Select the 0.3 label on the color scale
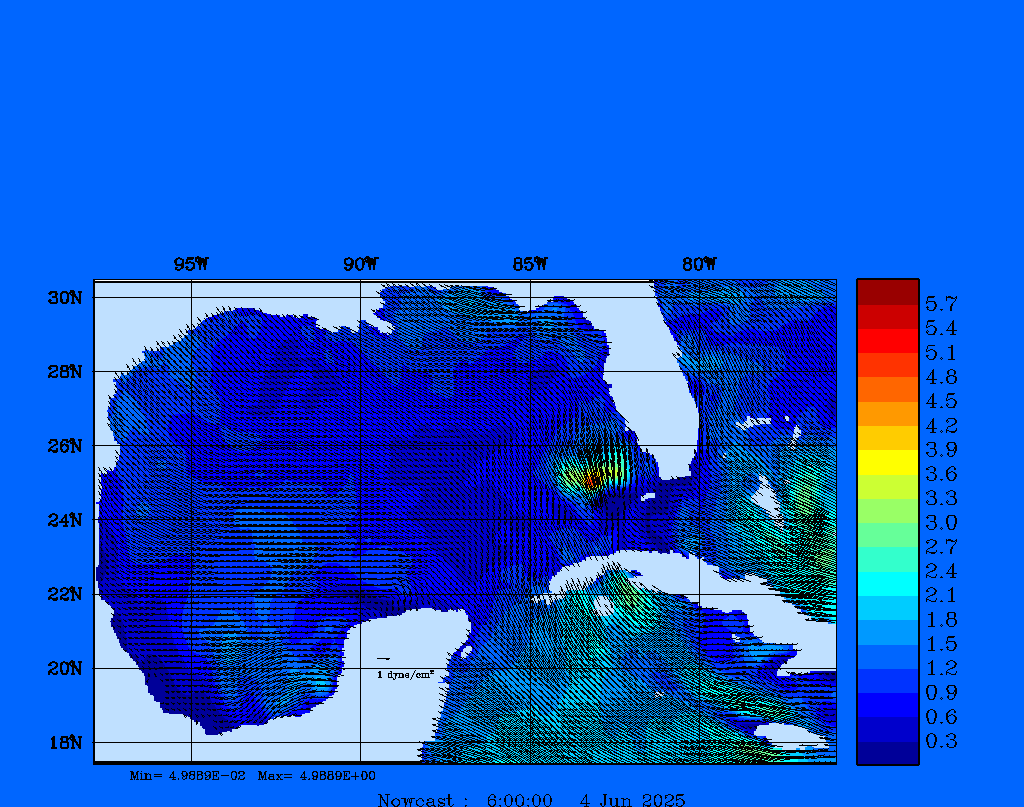This screenshot has height=807, width=1024. pyautogui.click(x=940, y=741)
